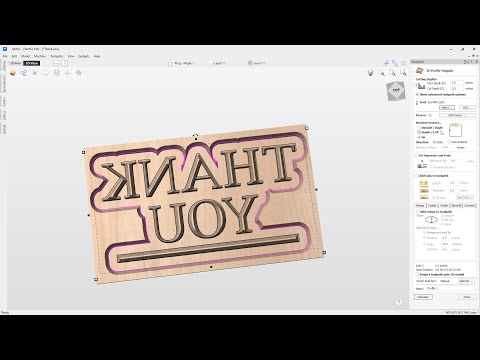Open the Gadgets menu
The image size is (480, 360).
click(84, 56)
